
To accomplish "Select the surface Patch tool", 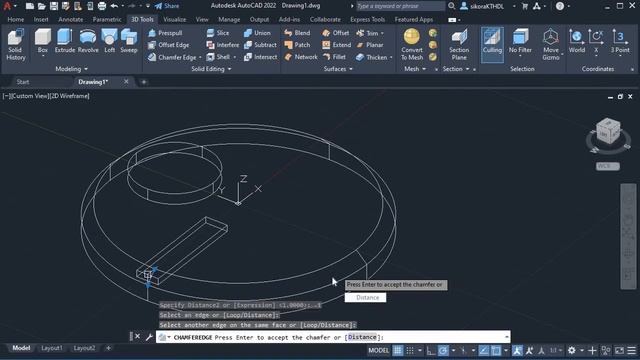I will 297,45.
